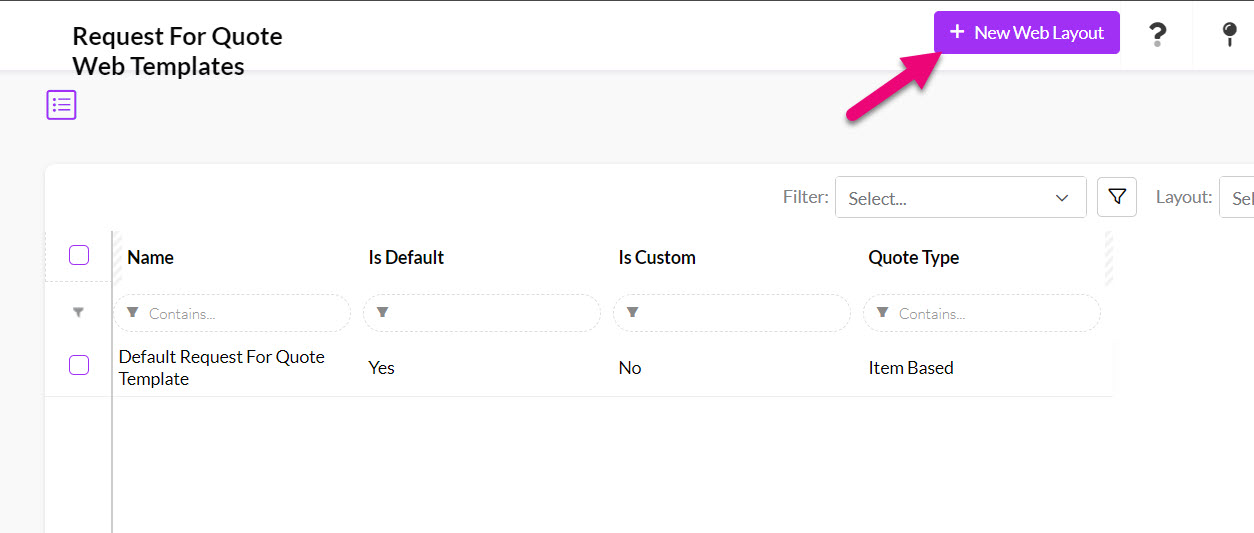The width and height of the screenshot is (1254, 533).
Task: Open the help question mark icon
Action: tap(1157, 35)
